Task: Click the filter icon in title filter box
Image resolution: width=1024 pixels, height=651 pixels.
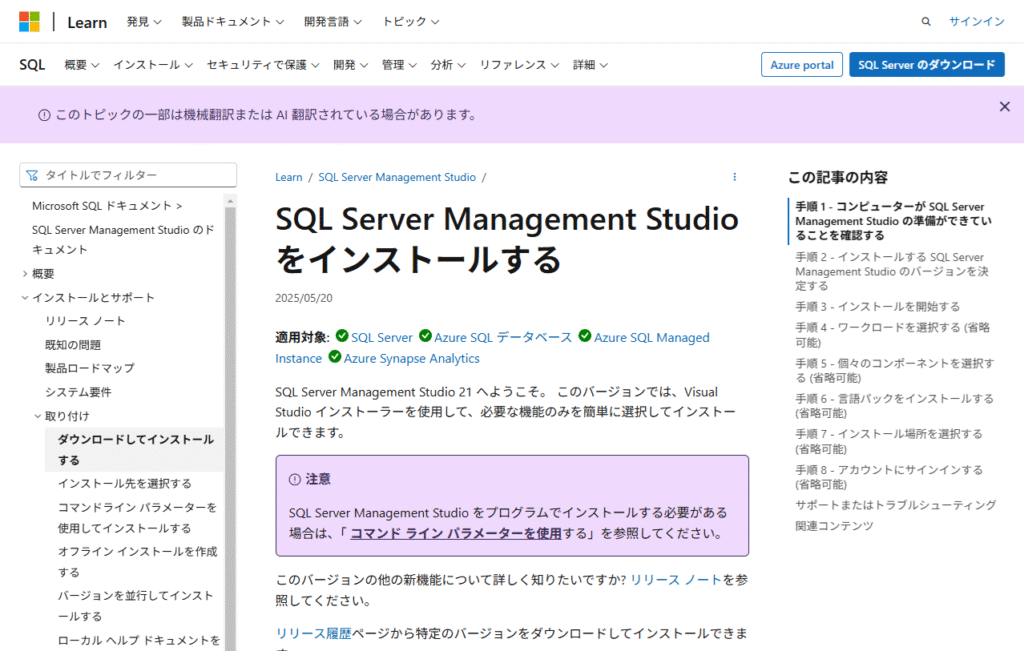Action: pos(32,175)
